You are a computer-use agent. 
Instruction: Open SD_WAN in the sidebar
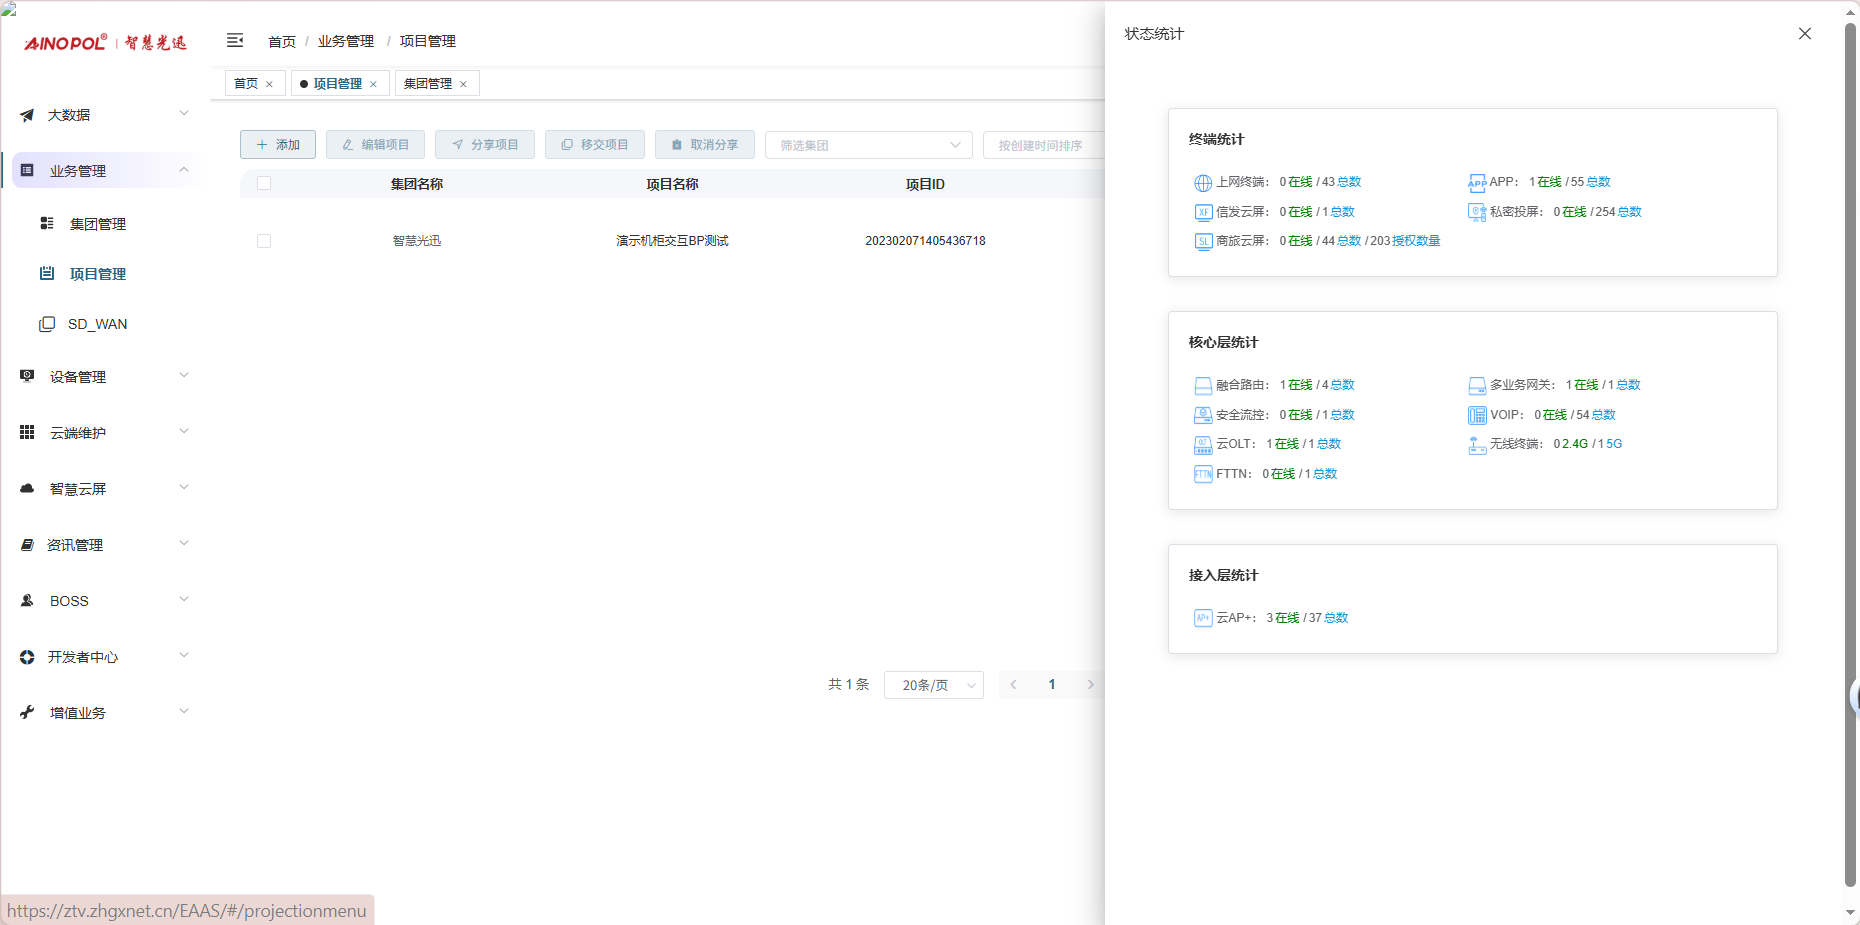click(x=97, y=324)
